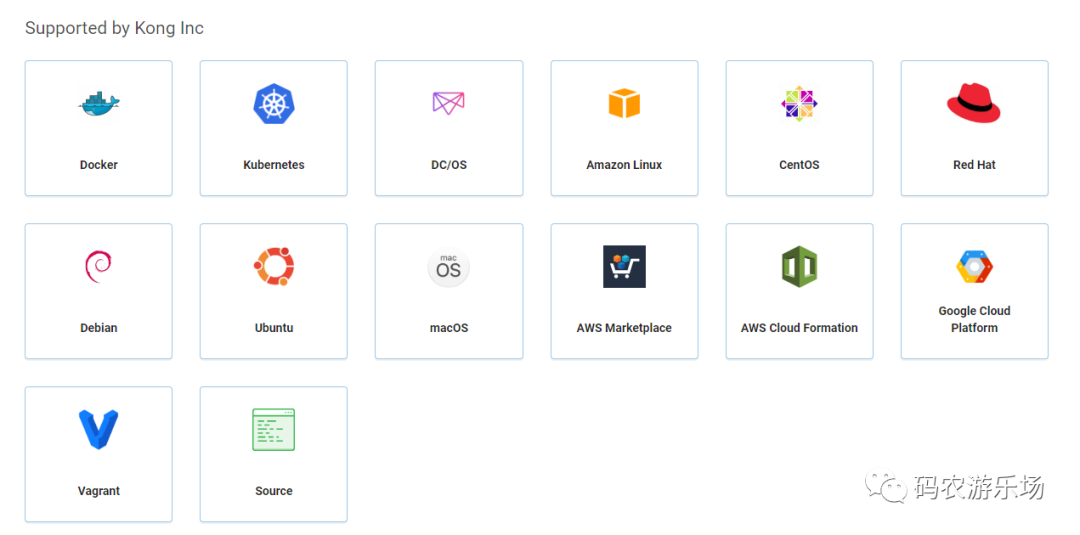Select the macOS label text
The image size is (1080, 535).
point(448,328)
